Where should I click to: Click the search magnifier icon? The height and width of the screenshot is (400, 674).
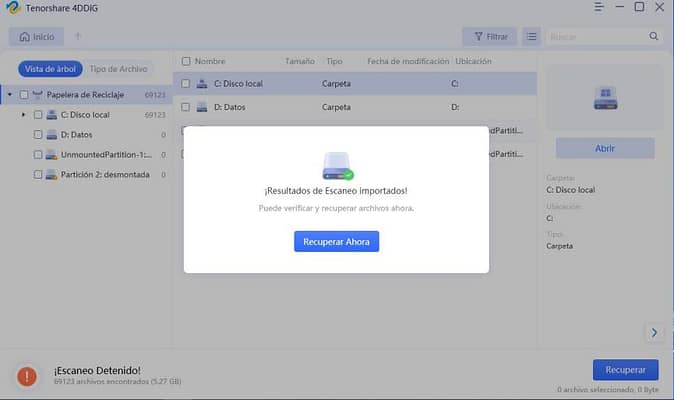click(x=653, y=37)
